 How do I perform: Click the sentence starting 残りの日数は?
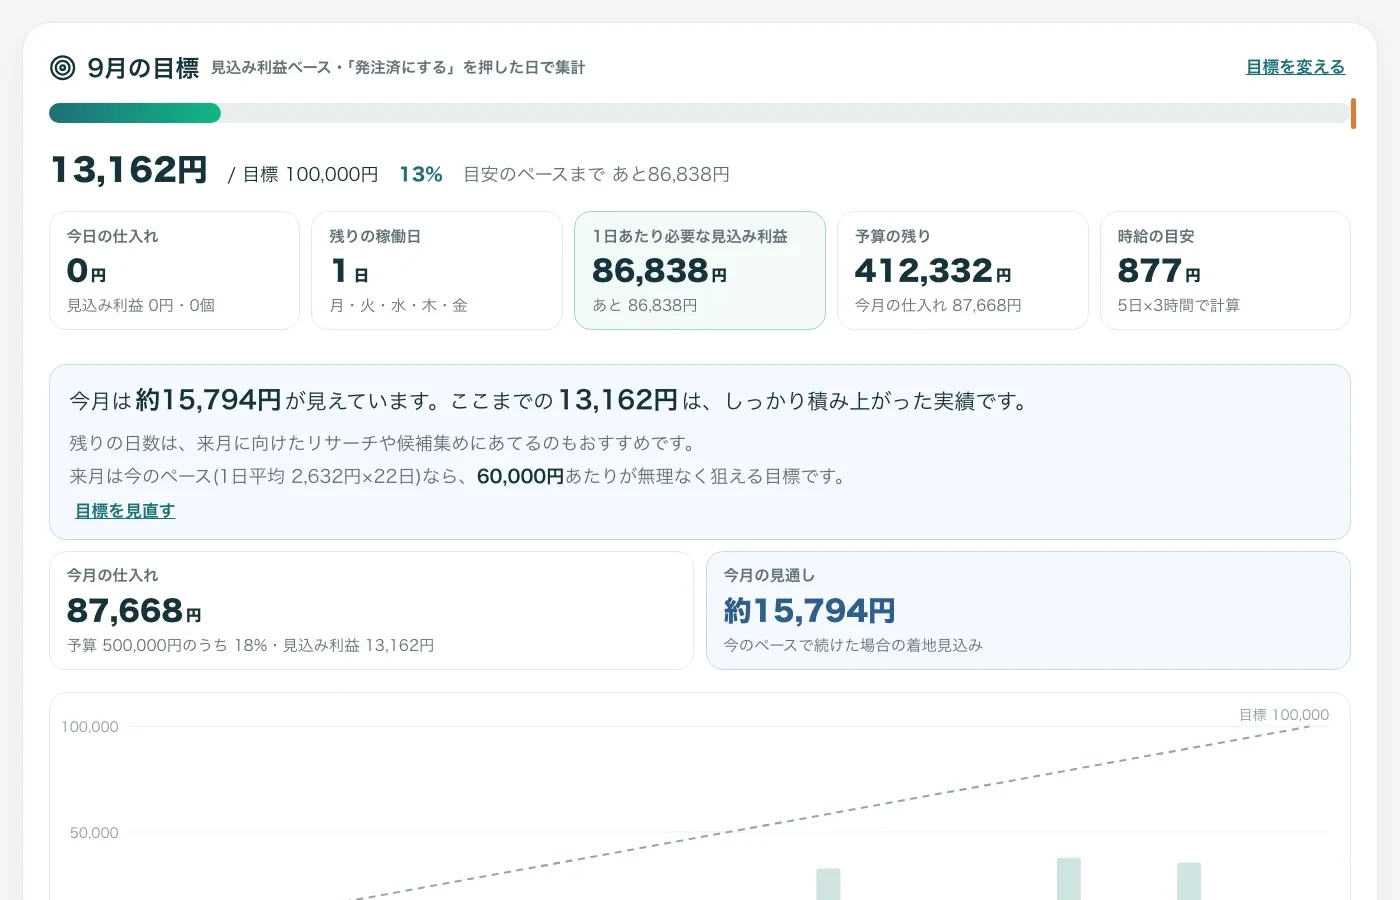click(383, 443)
